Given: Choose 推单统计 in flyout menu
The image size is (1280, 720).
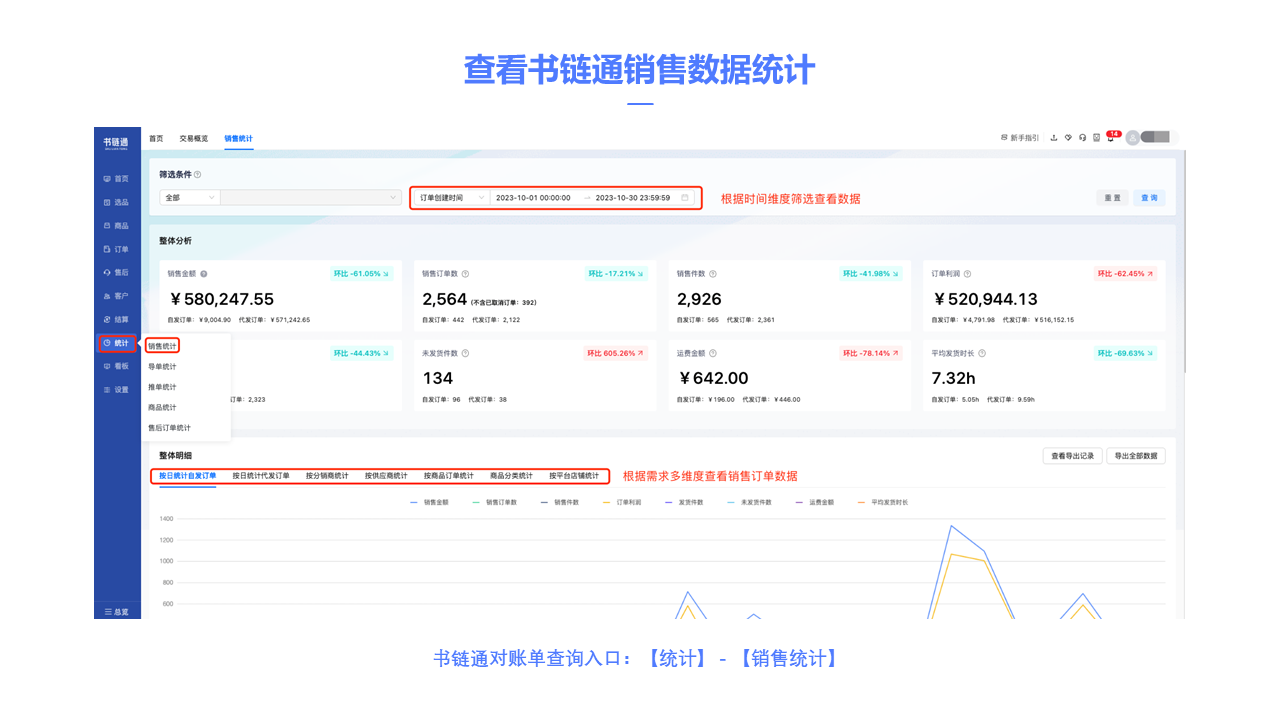Looking at the screenshot, I should pos(162,387).
